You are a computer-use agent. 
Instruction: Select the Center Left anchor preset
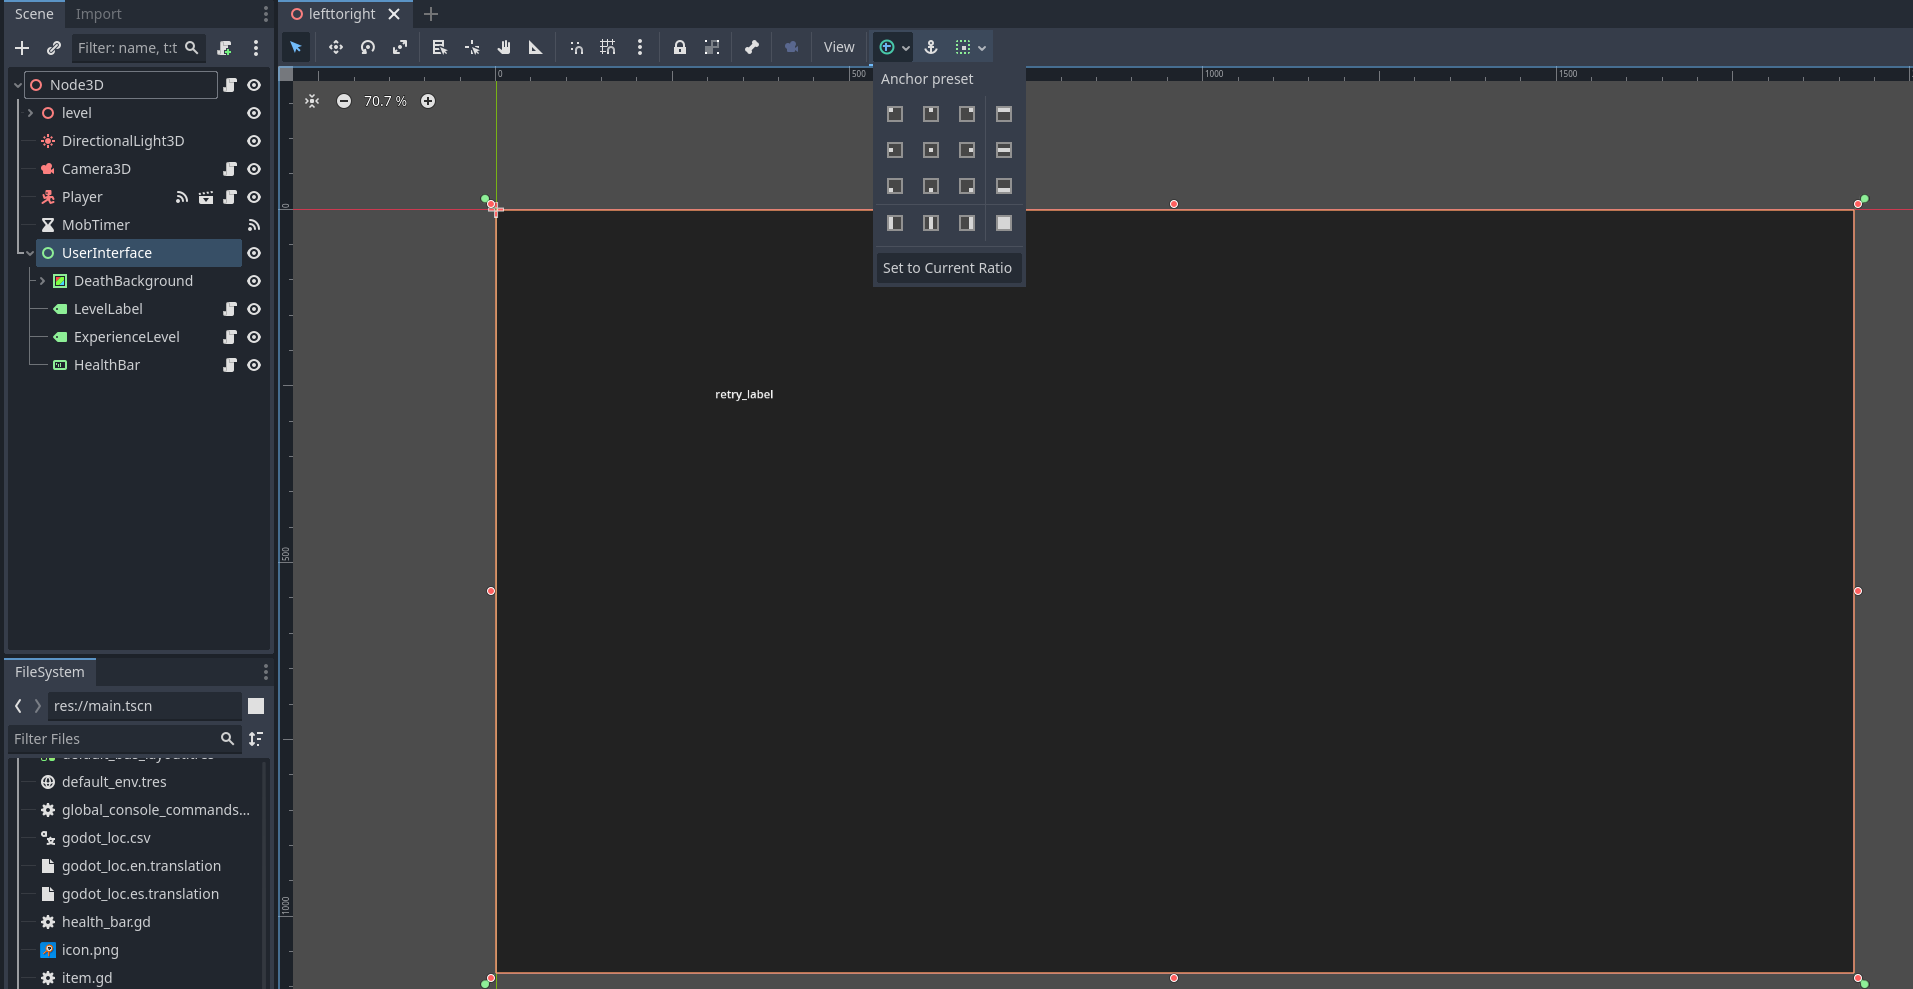coord(895,150)
